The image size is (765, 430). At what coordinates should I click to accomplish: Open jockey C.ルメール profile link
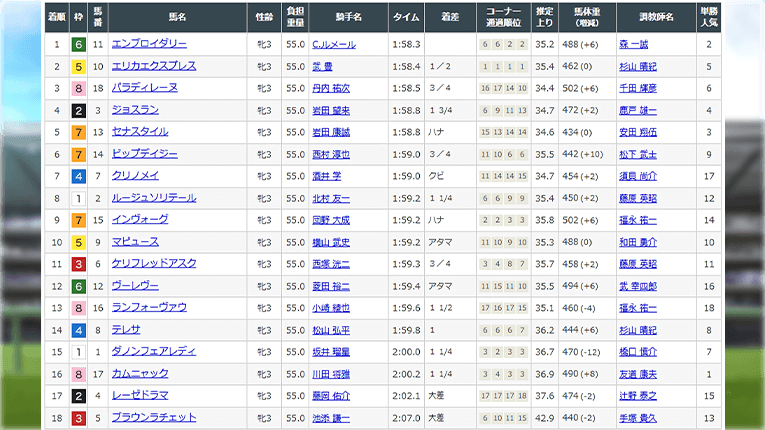(x=333, y=44)
